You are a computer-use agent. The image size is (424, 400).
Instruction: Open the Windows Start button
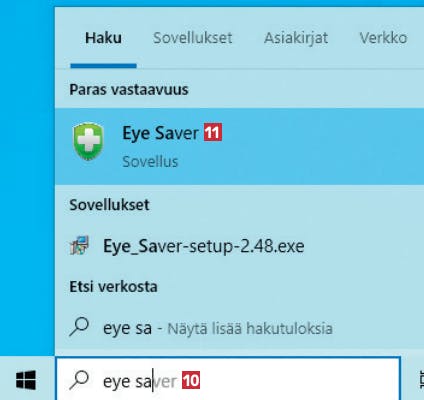26,380
